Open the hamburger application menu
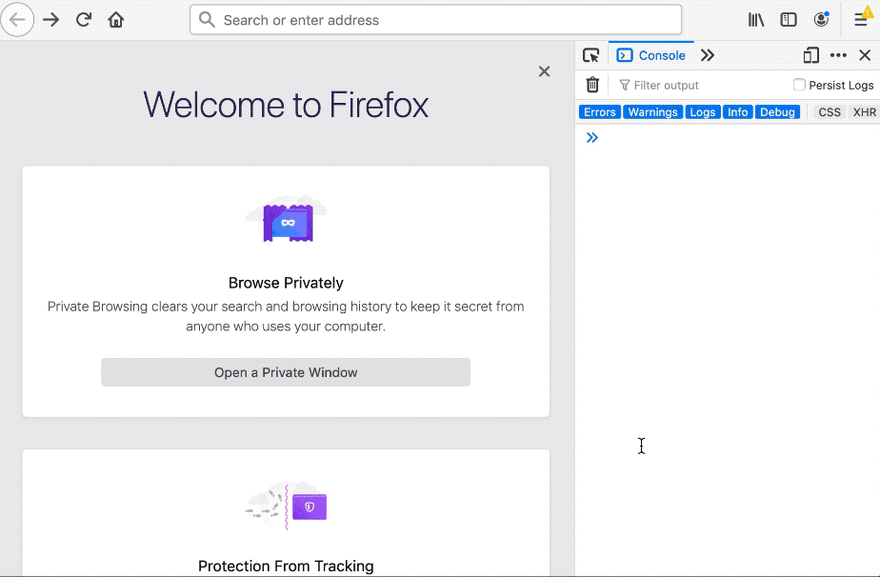Image resolution: width=880 pixels, height=577 pixels. click(x=861, y=20)
